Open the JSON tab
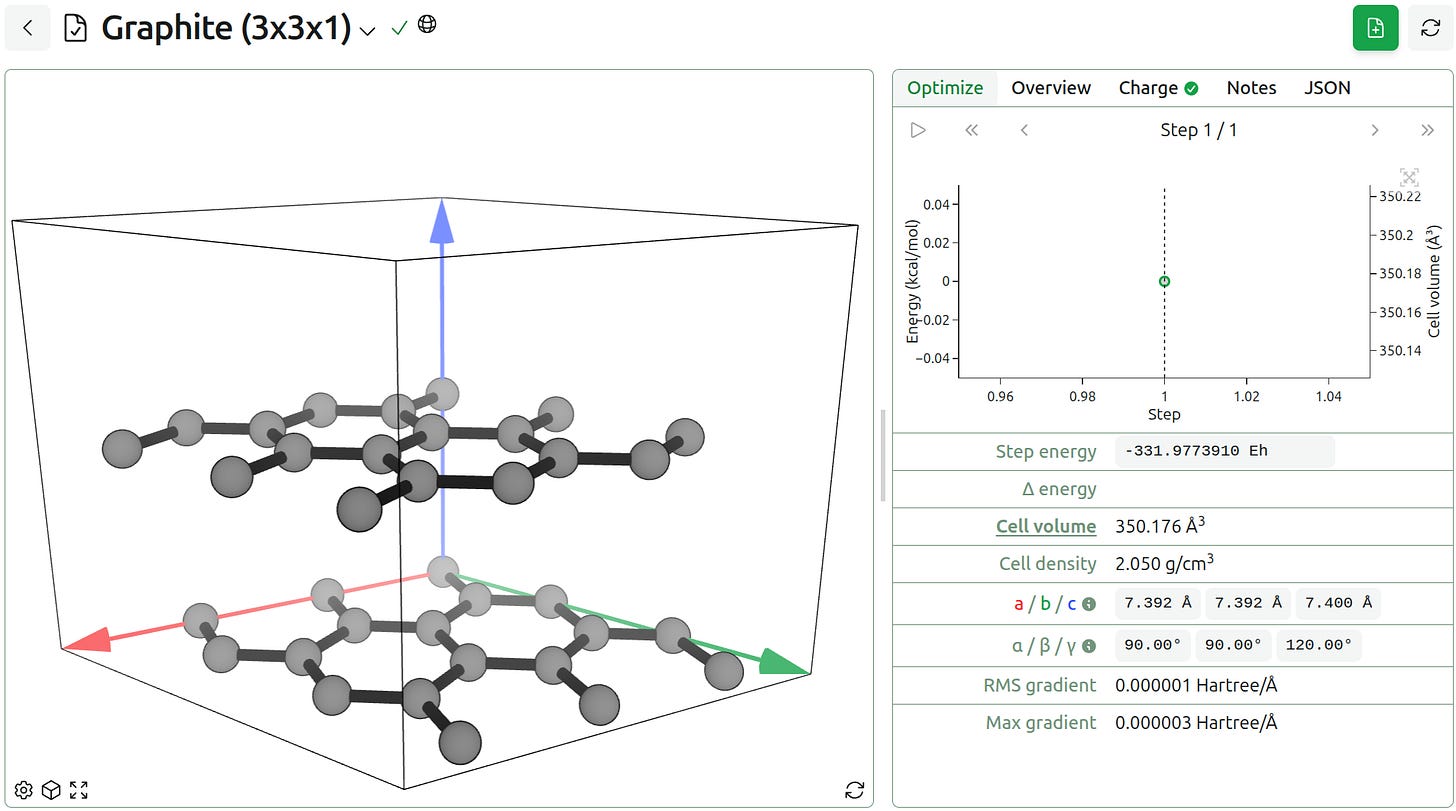Viewport: 1456px width, 811px height. coord(1327,88)
